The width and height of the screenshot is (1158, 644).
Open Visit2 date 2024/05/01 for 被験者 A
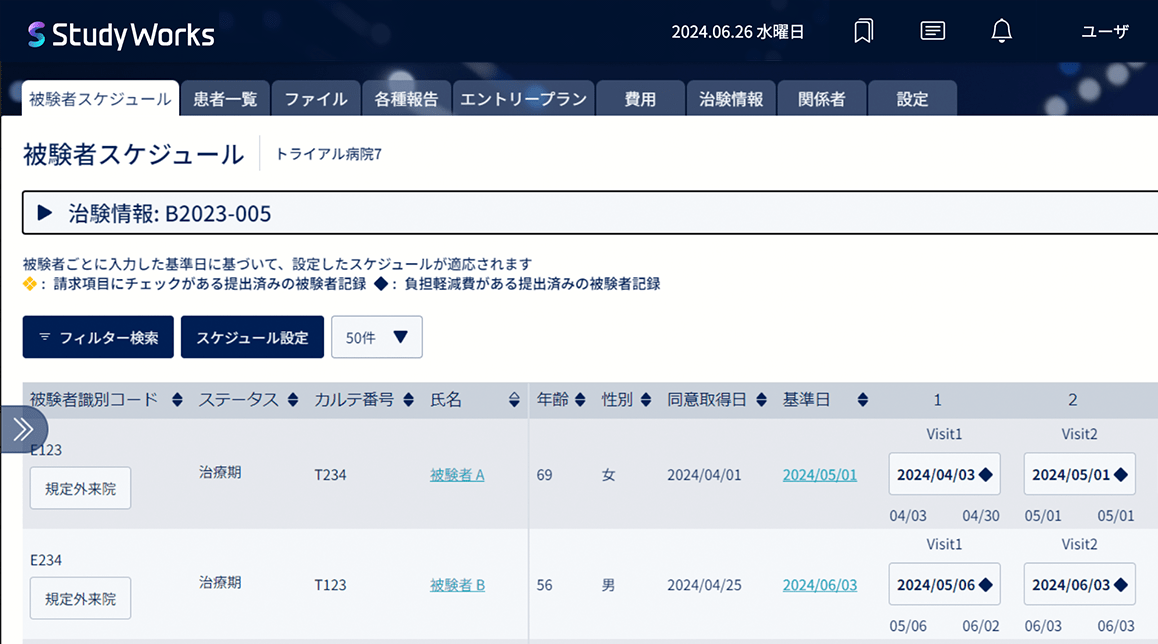(x=1080, y=474)
